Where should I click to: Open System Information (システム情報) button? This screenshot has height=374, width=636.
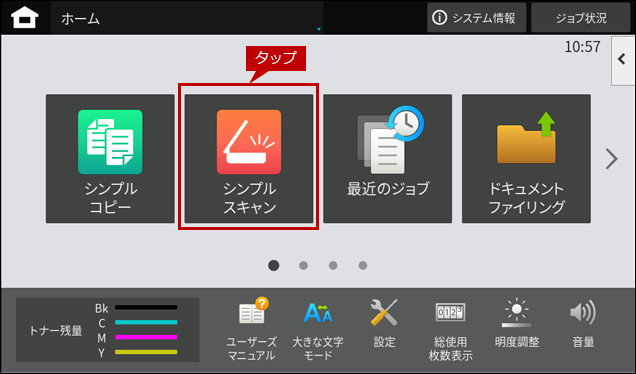pos(476,18)
